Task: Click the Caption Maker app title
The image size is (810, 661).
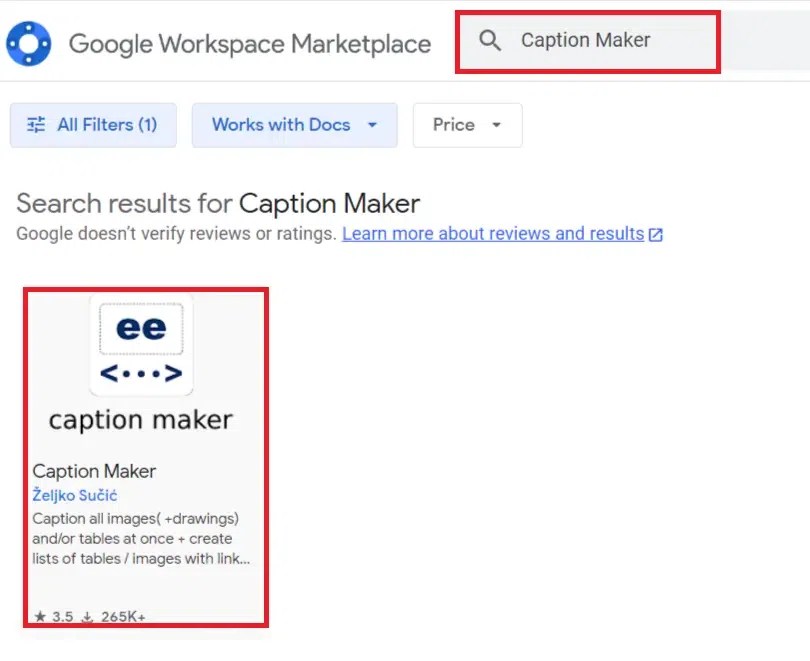Action: [x=93, y=471]
